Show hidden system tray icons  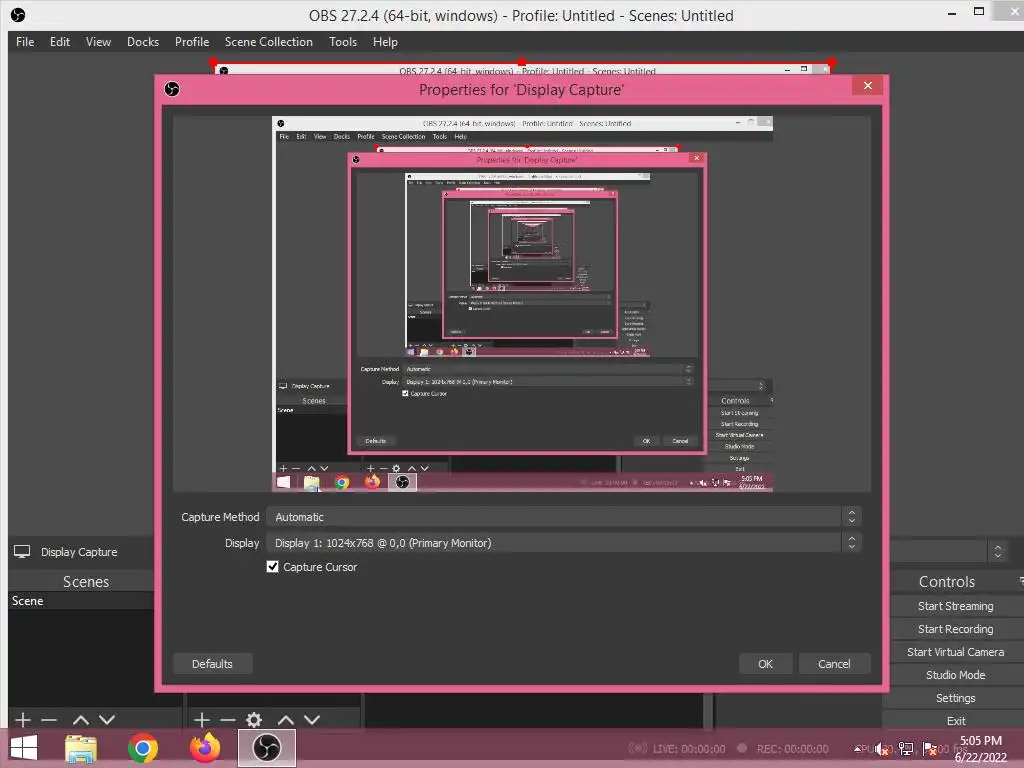(857, 749)
